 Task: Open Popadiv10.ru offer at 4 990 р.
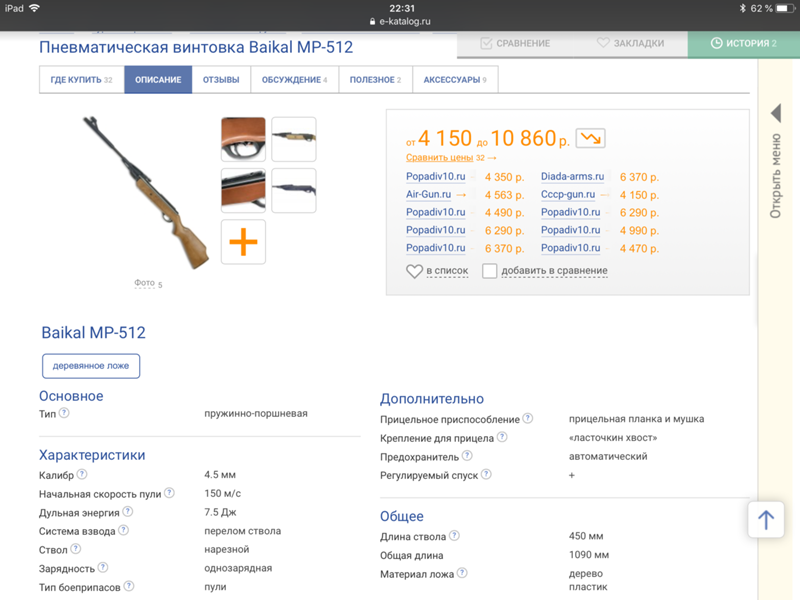[570, 230]
